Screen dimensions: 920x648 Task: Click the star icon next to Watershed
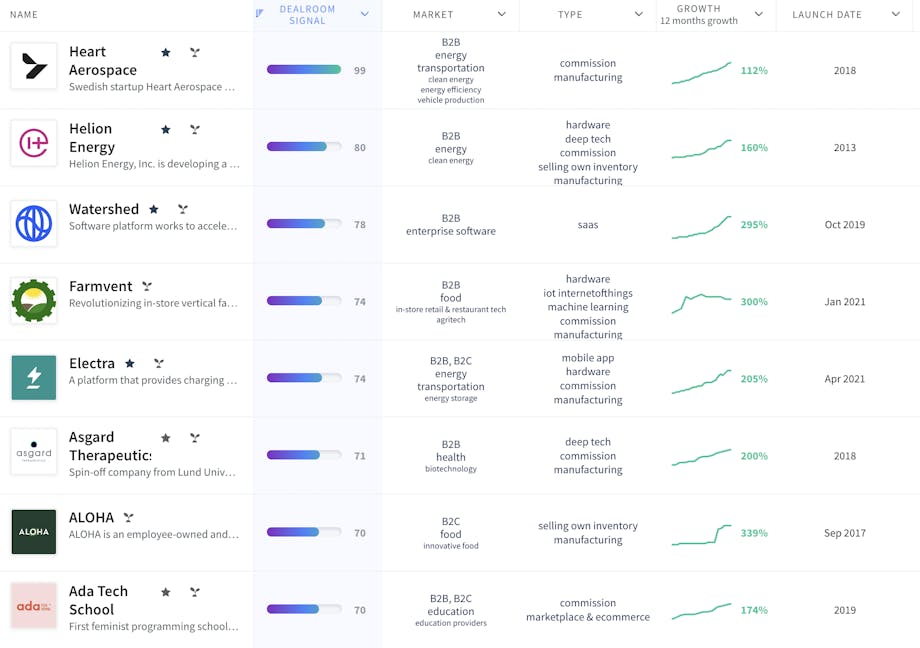(154, 209)
